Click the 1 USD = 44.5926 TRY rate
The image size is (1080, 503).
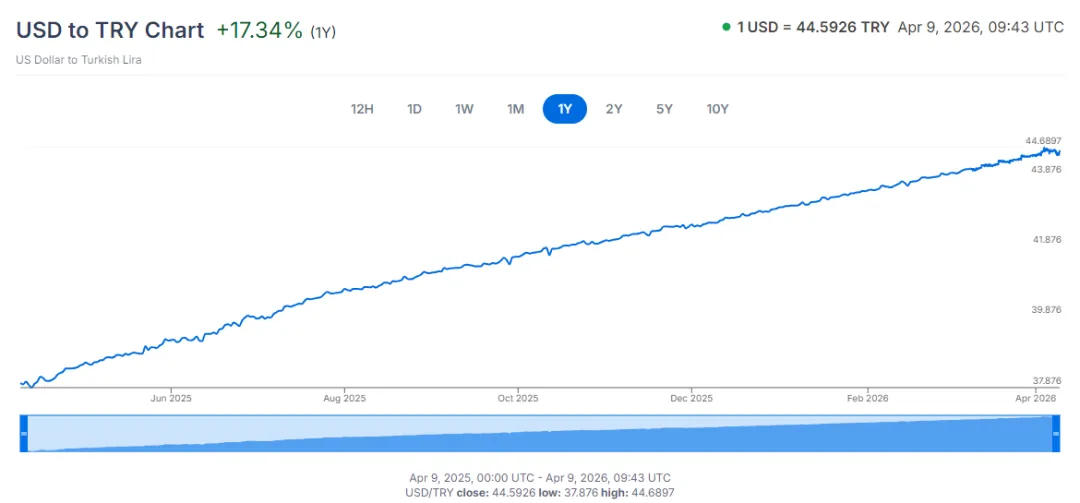point(813,27)
